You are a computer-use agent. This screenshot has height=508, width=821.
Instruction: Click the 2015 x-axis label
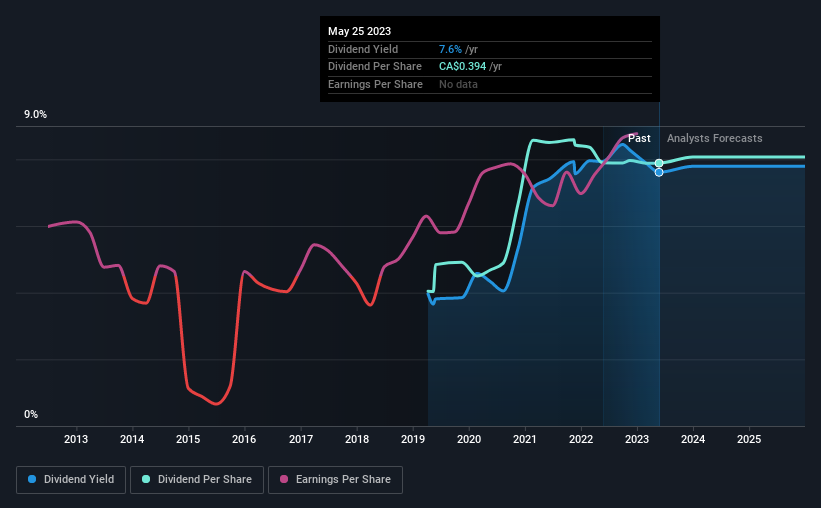click(x=188, y=439)
